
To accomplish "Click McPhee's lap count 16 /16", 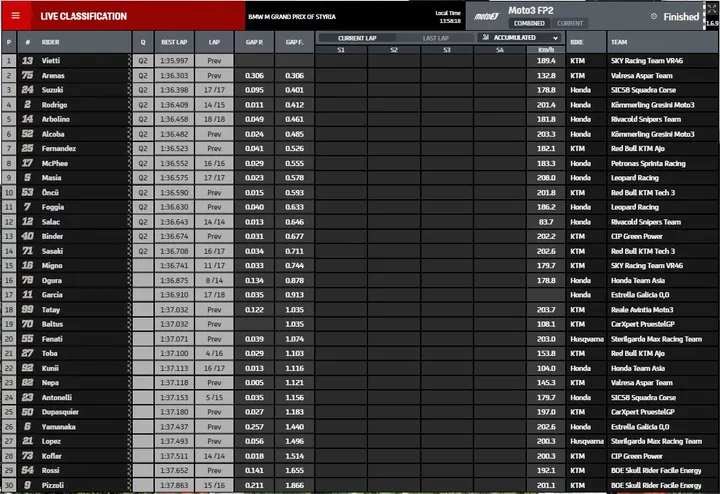I will tap(214, 163).
